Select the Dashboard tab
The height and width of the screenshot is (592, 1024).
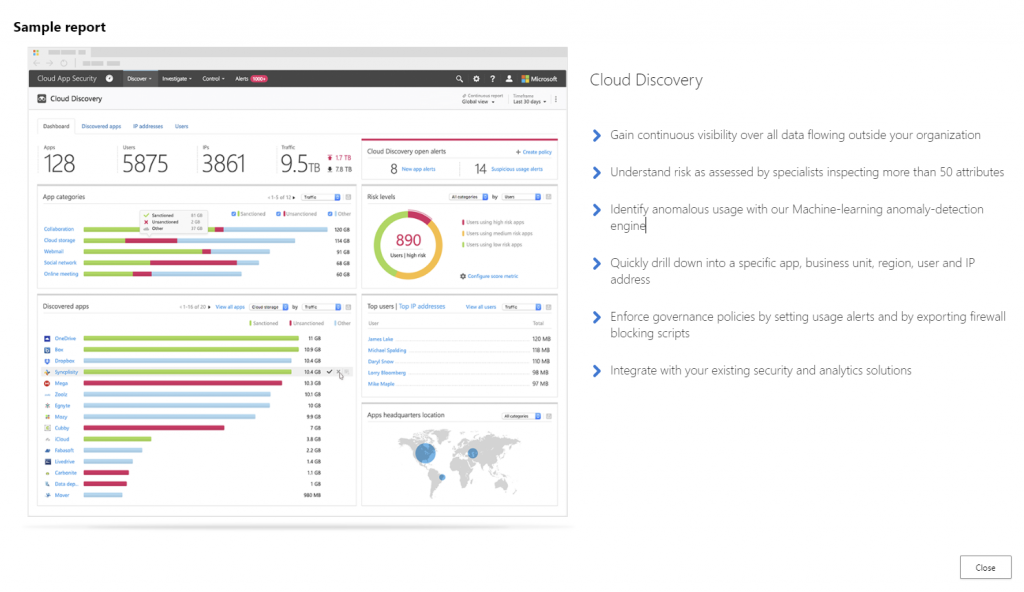click(56, 126)
